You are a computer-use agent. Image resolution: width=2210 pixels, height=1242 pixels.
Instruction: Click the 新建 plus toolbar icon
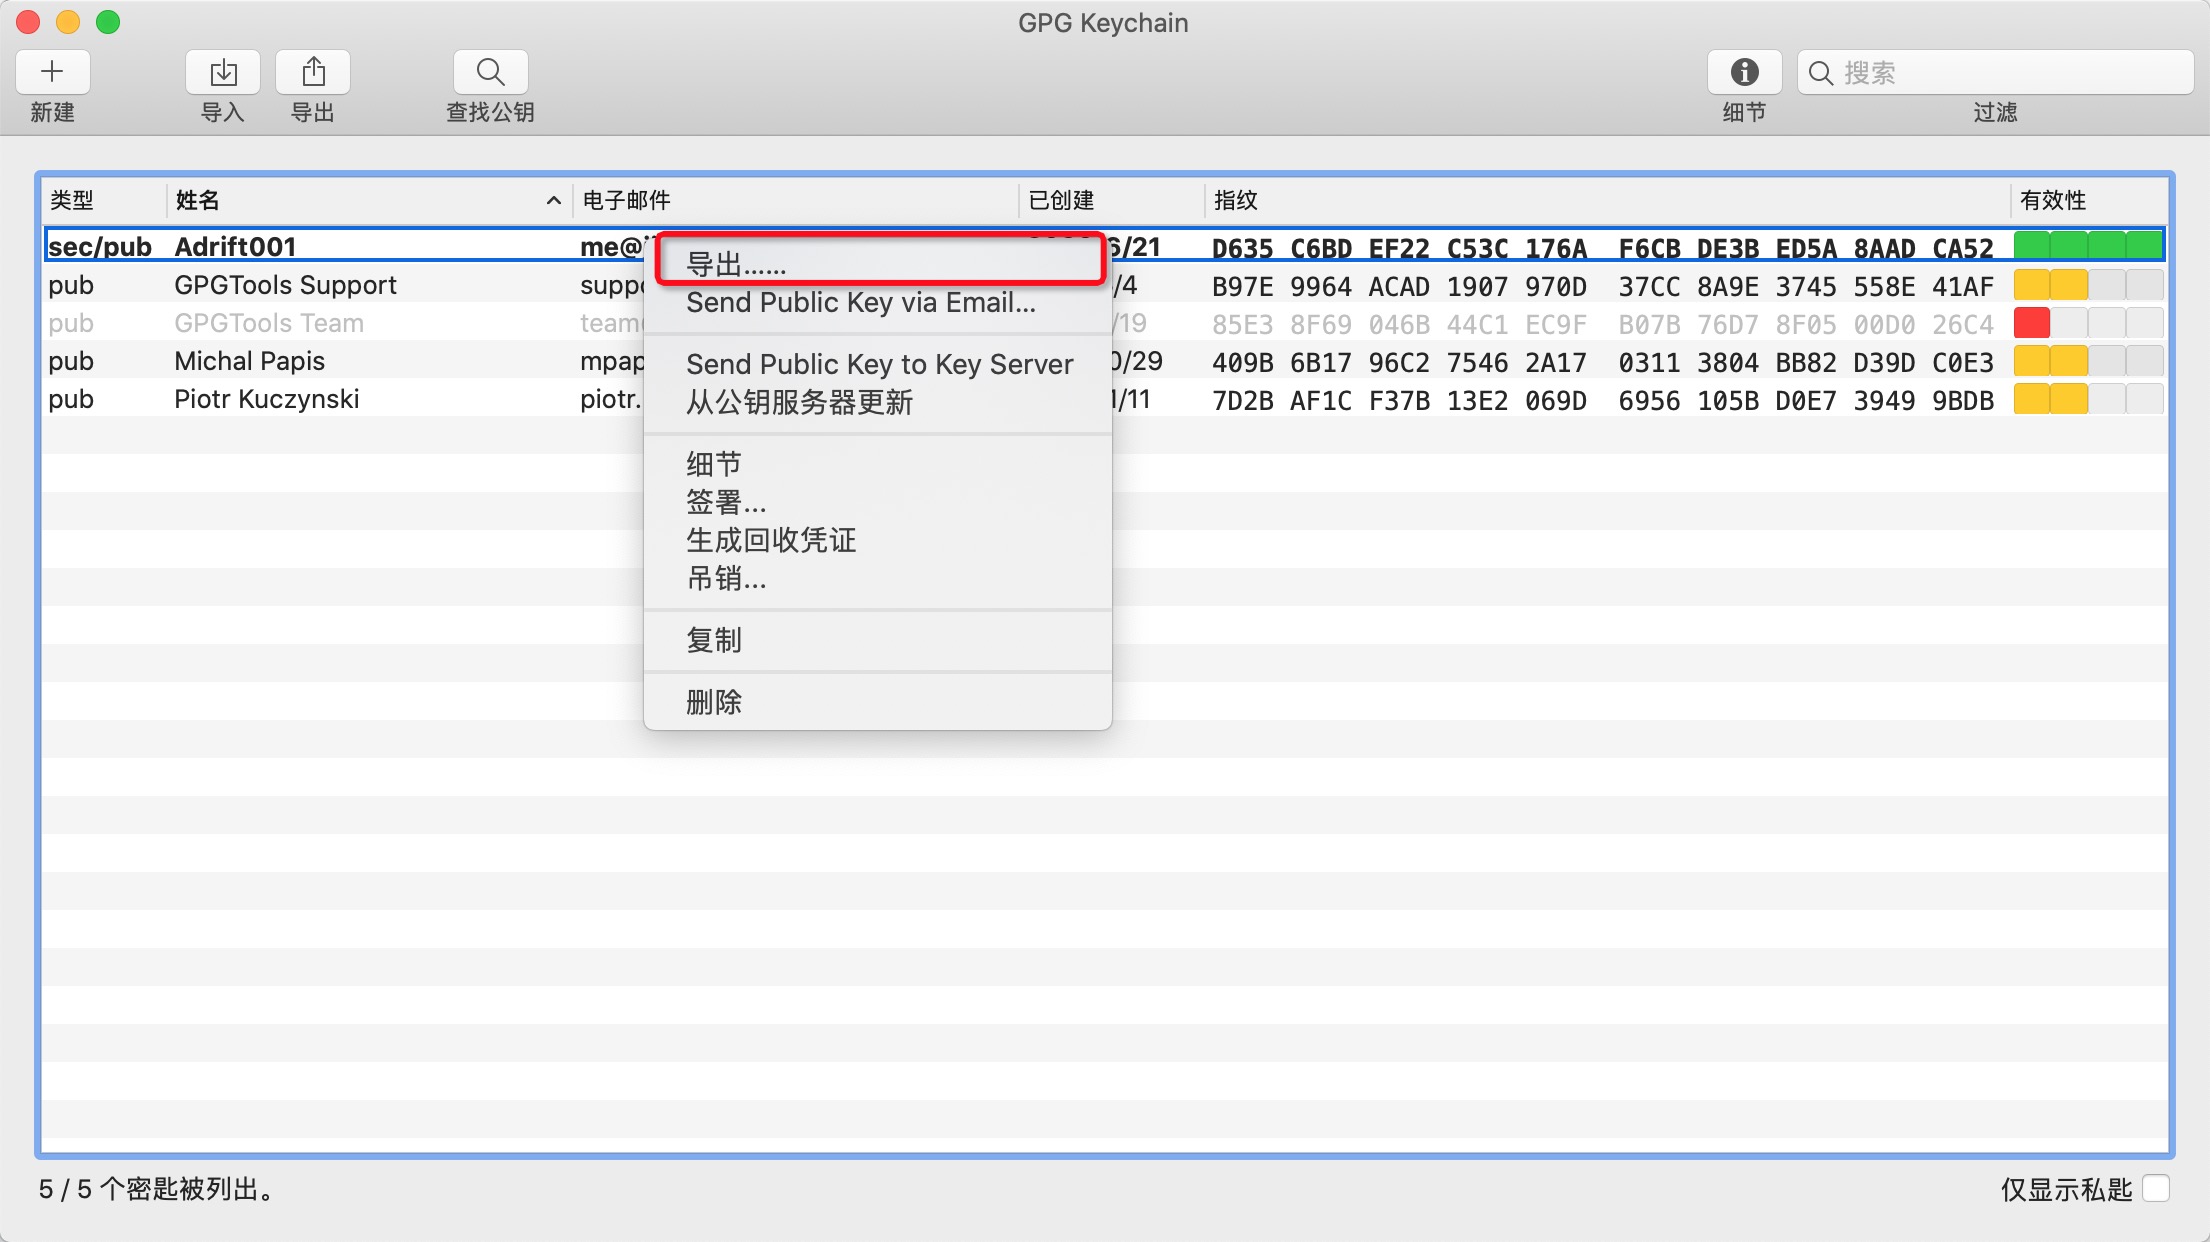click(52, 72)
